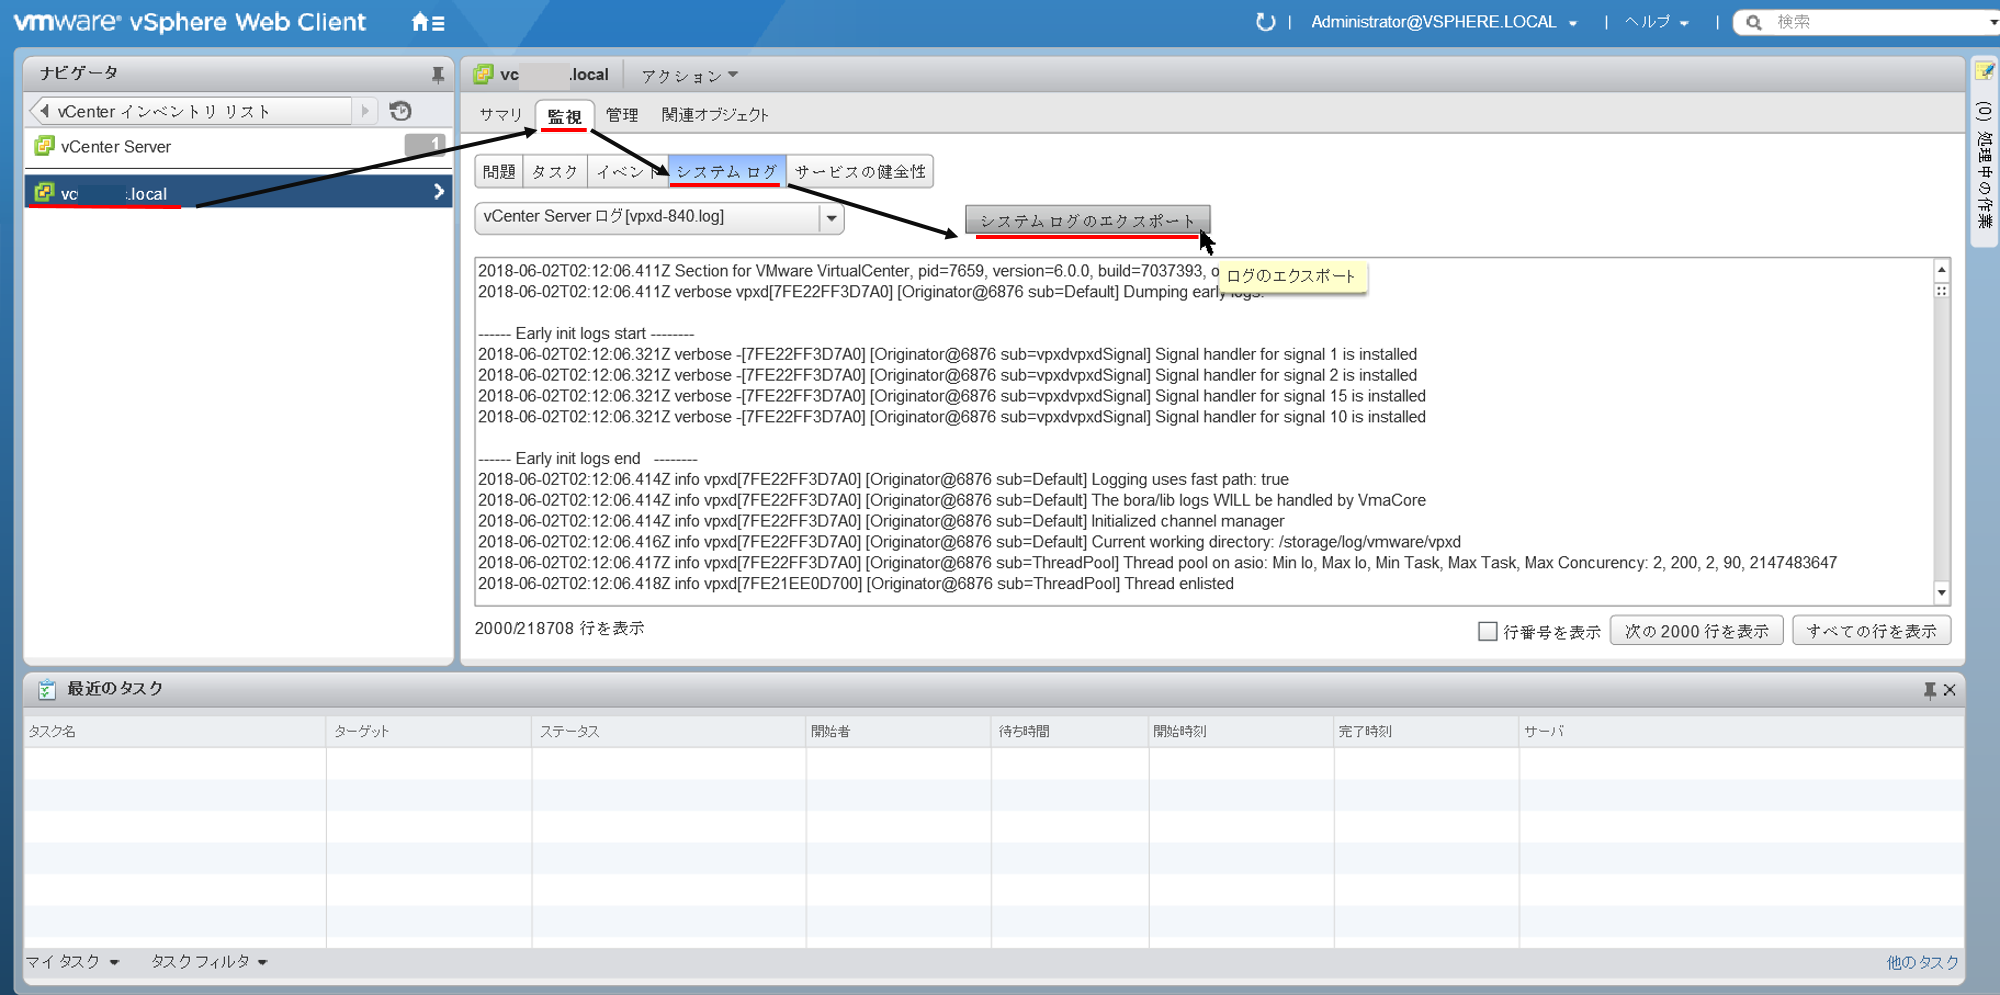2000x995 pixels.
Task: Click the 'Current working directory' log line
Action: click(969, 541)
